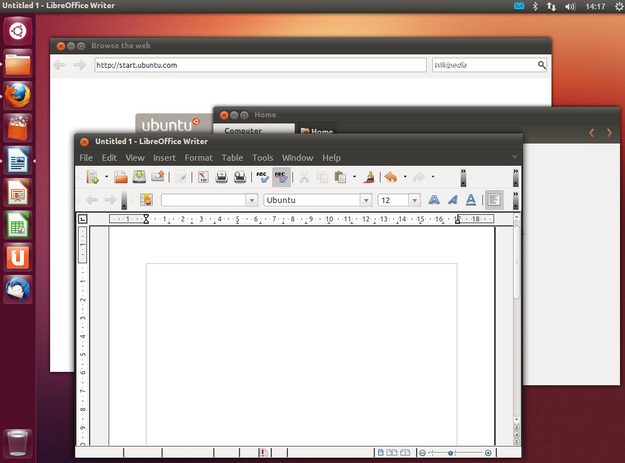Open the View menu
The width and height of the screenshot is (625, 463).
(135, 158)
